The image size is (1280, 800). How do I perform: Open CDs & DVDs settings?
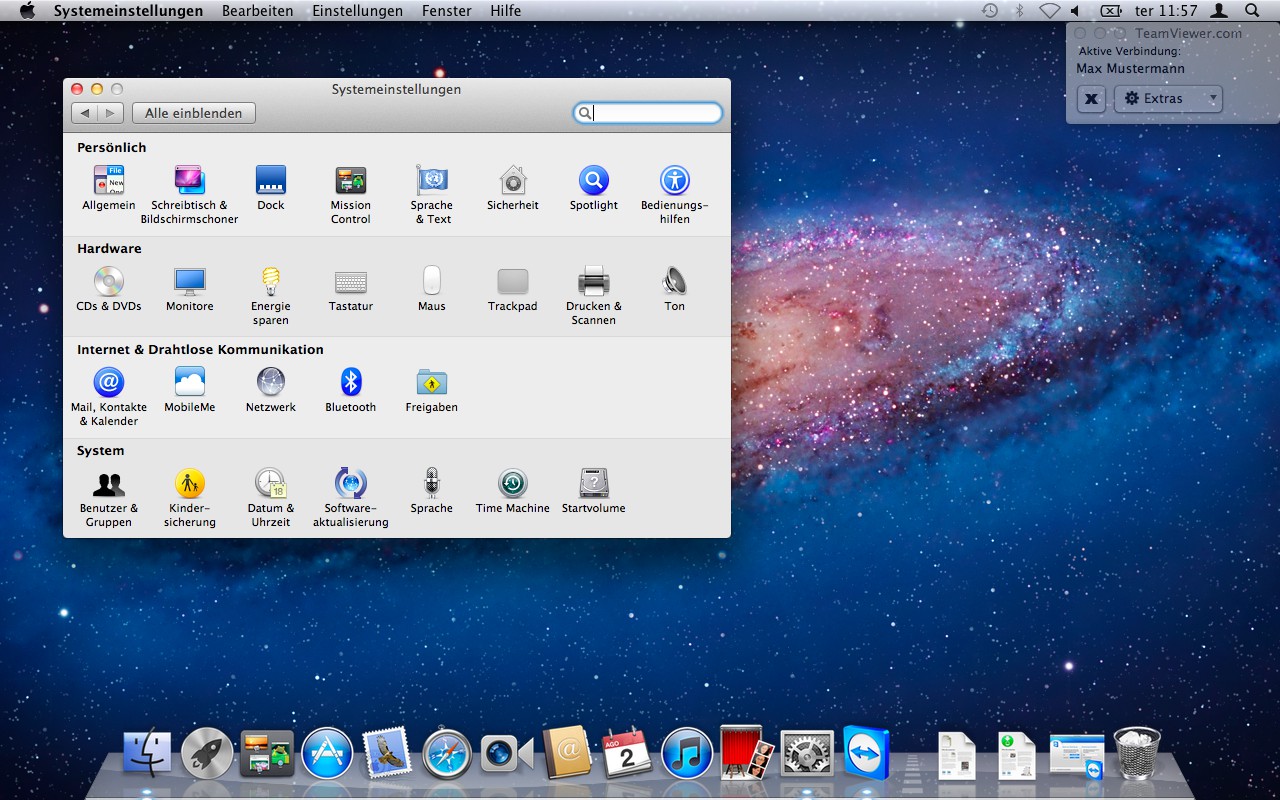click(109, 289)
